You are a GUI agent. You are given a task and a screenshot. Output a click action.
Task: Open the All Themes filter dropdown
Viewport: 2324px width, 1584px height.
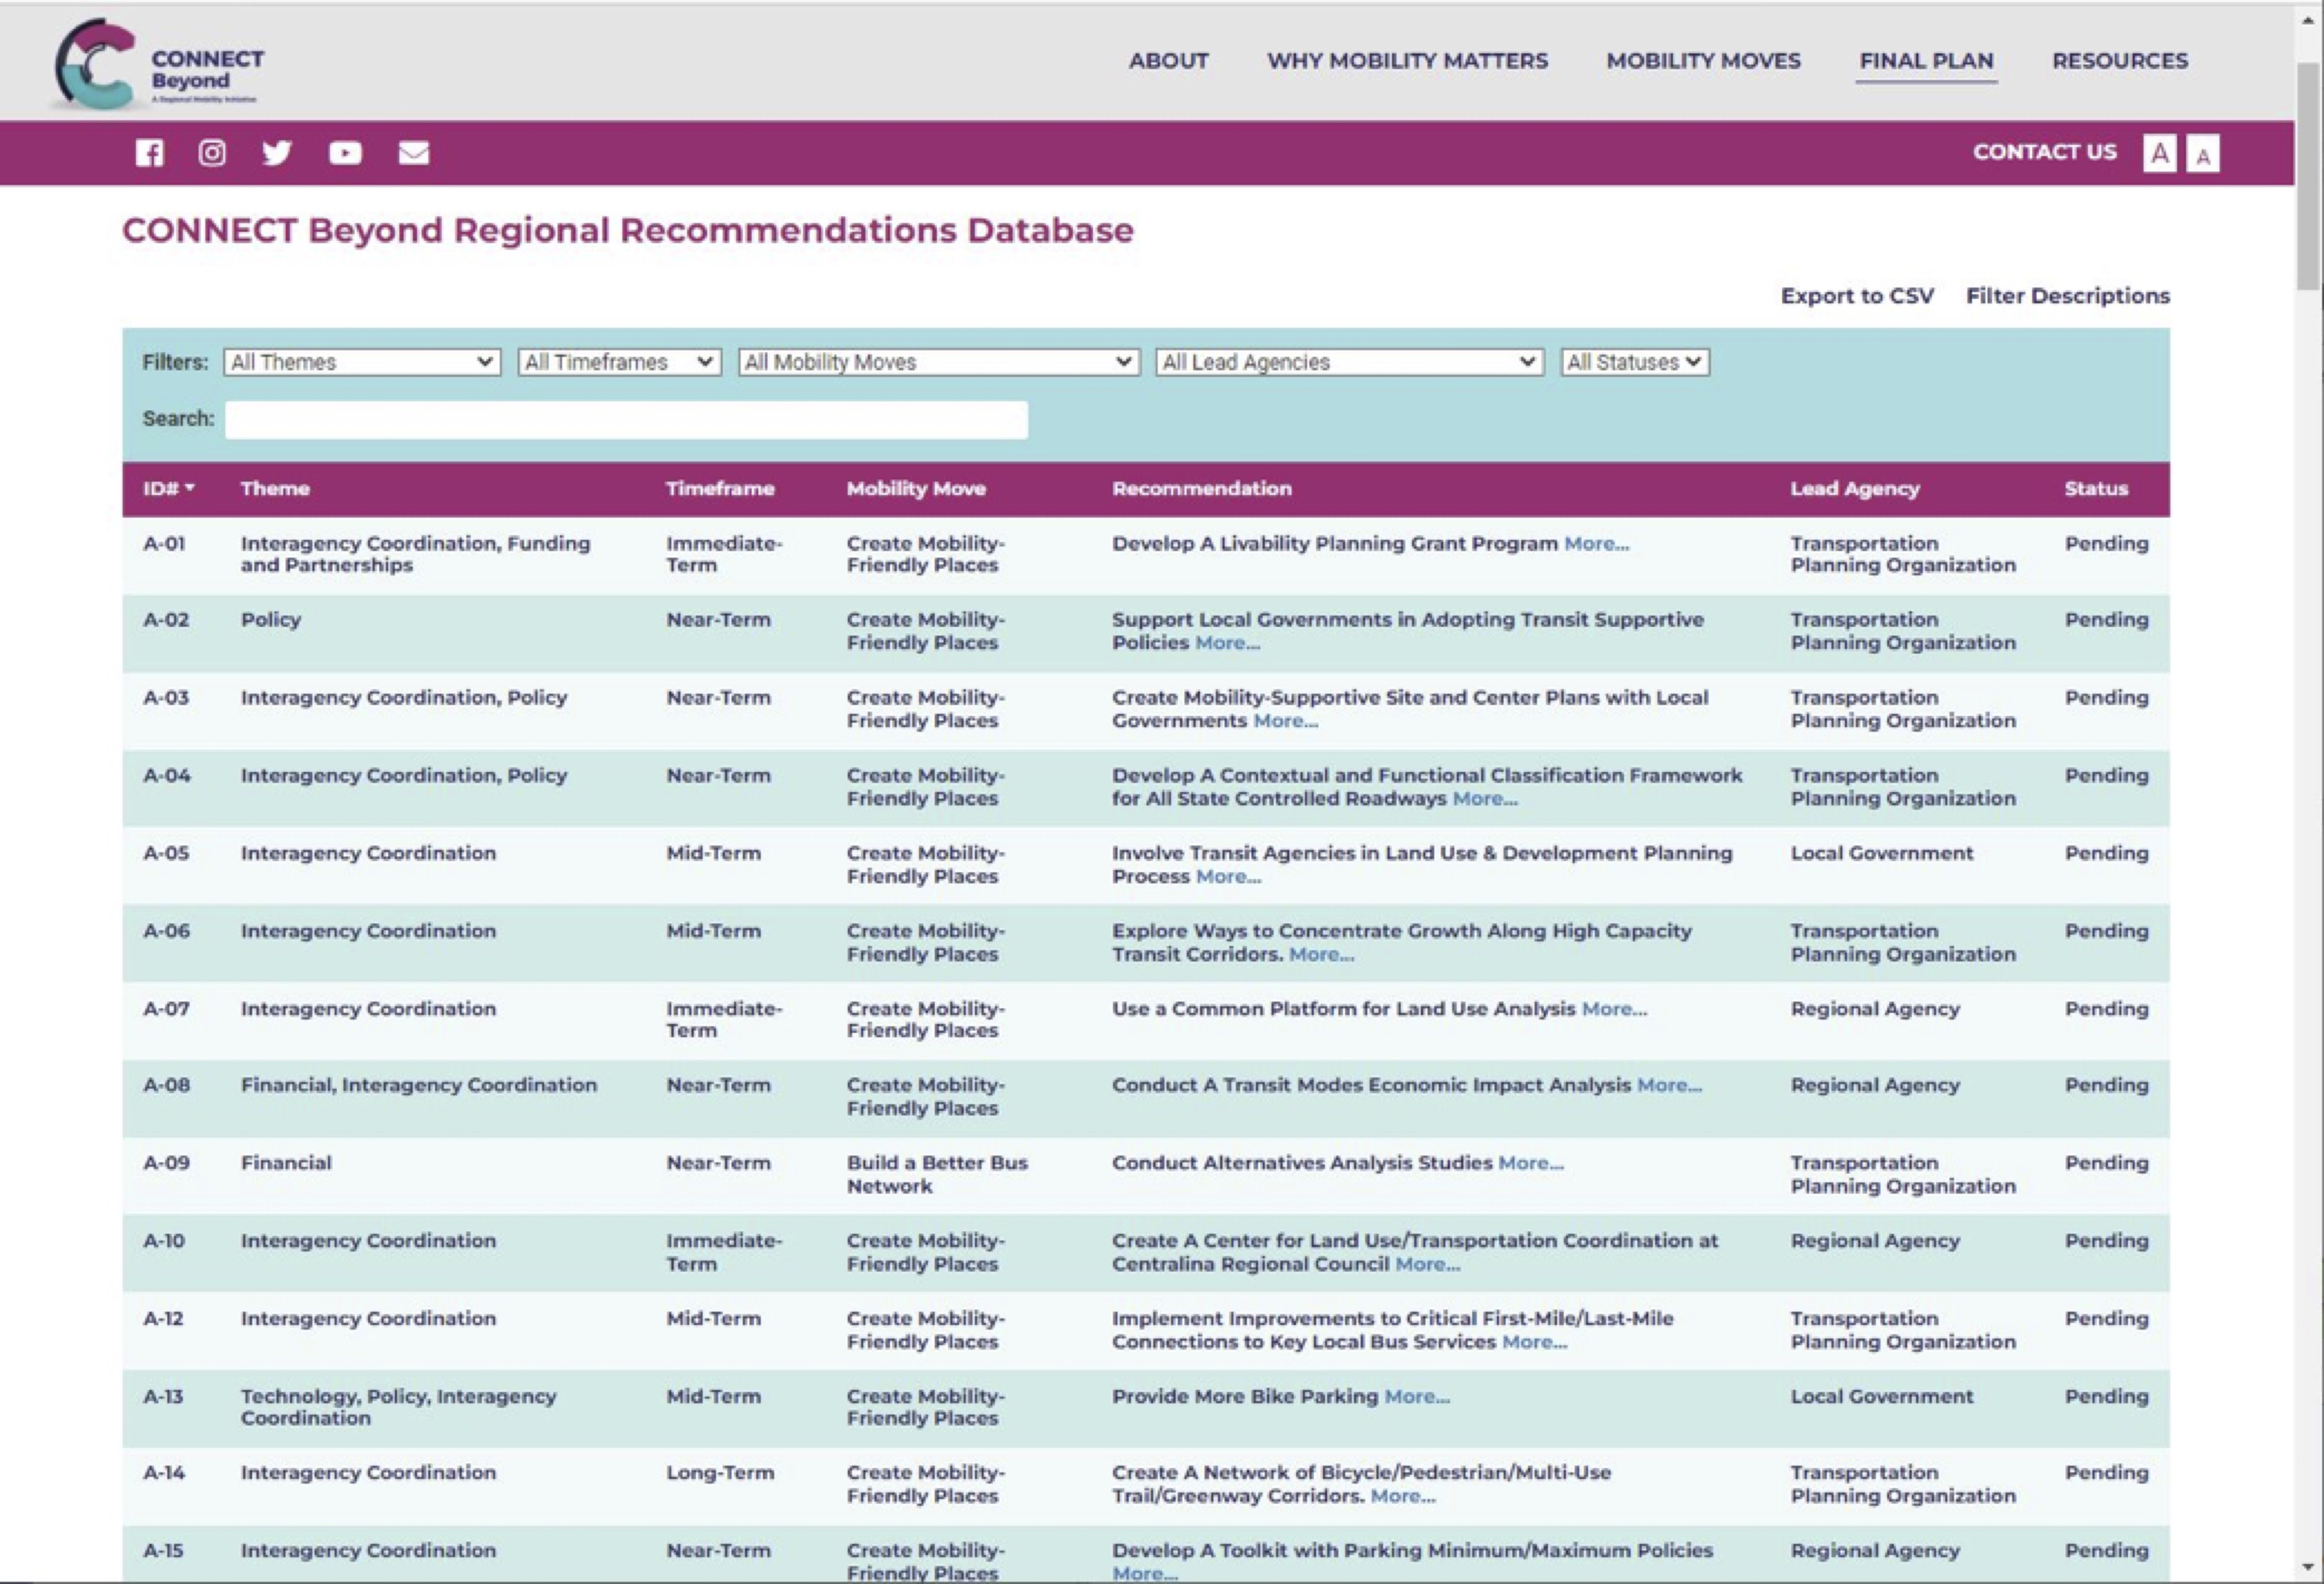click(x=362, y=362)
